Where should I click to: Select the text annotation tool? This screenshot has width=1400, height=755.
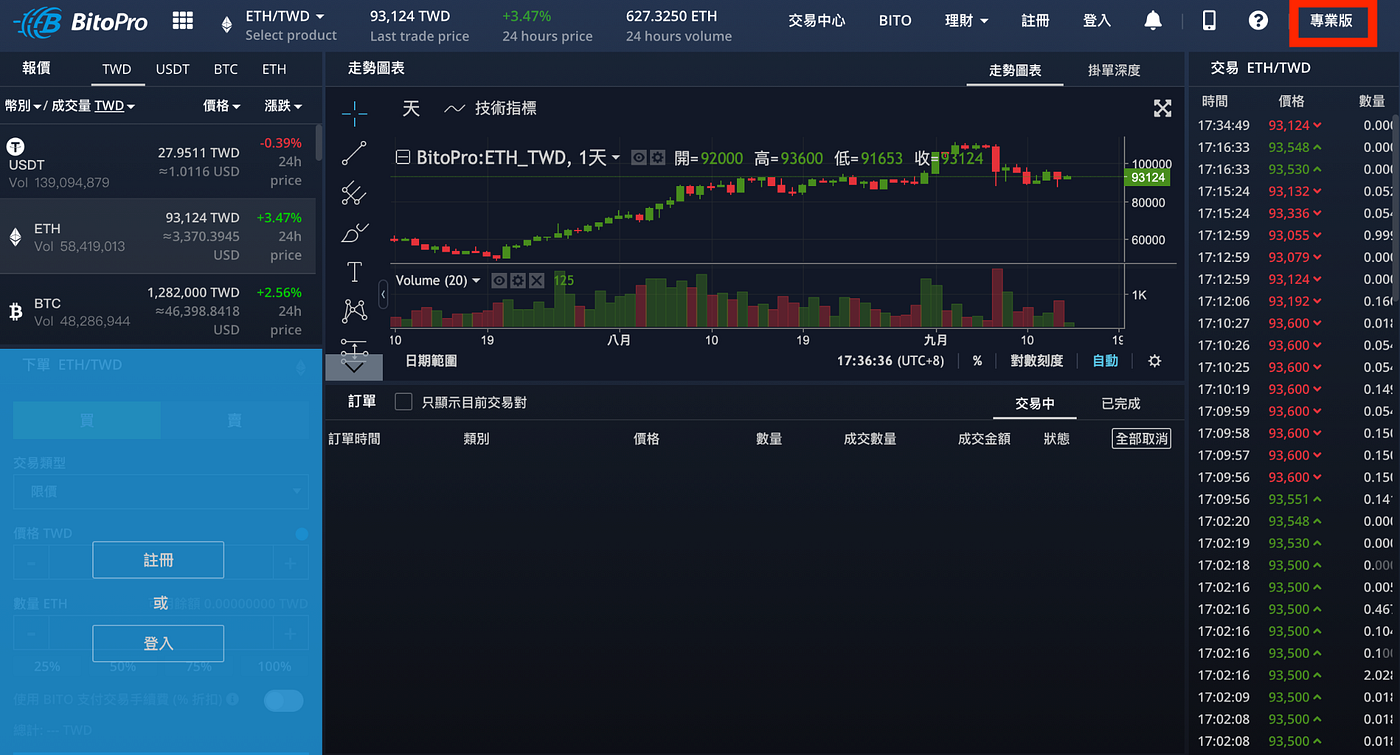pos(355,271)
